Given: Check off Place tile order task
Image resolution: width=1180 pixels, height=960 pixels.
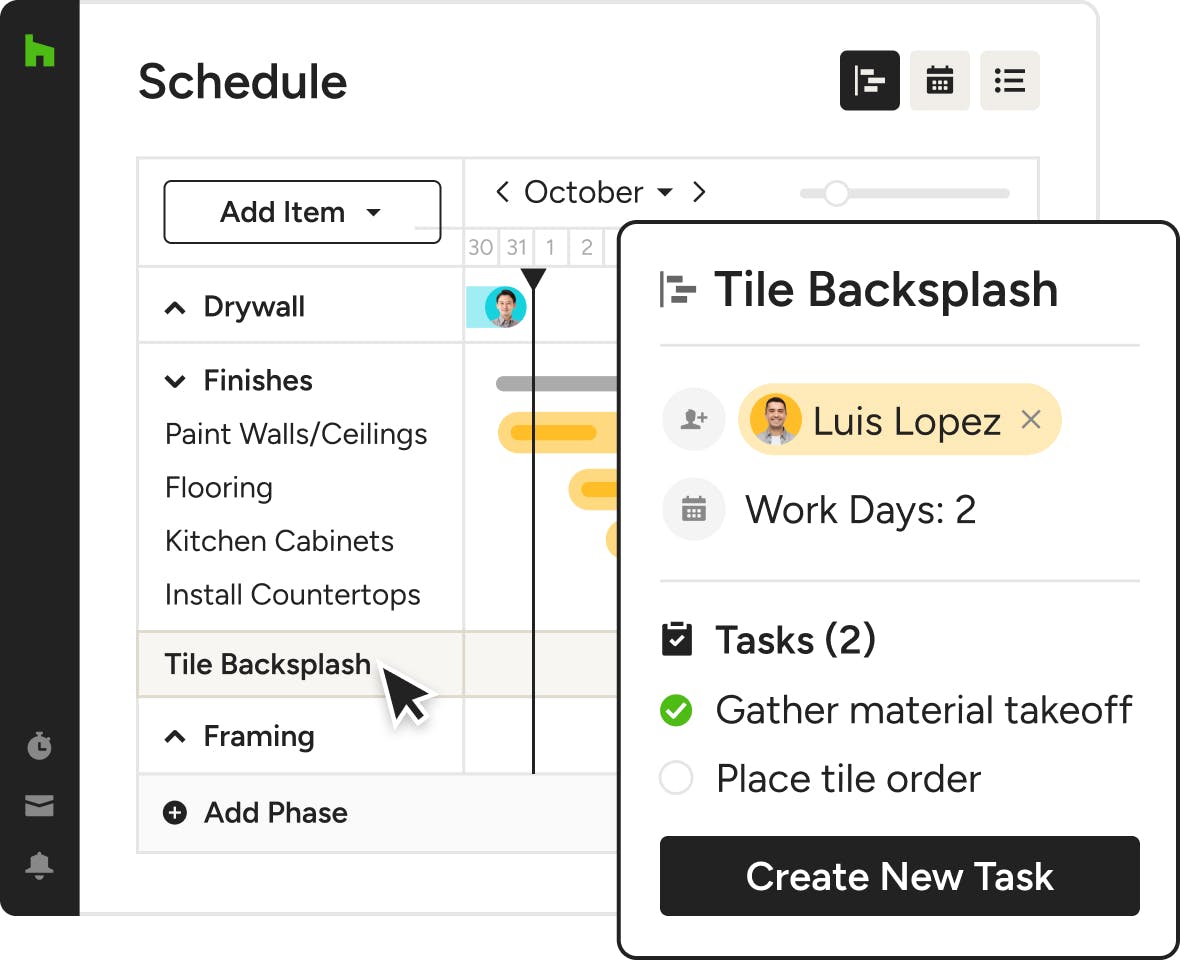Looking at the screenshot, I should click(x=677, y=779).
